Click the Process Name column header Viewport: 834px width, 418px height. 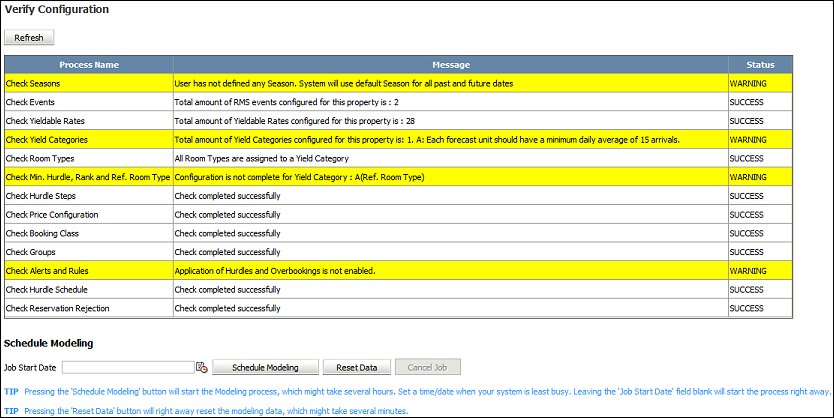point(88,64)
